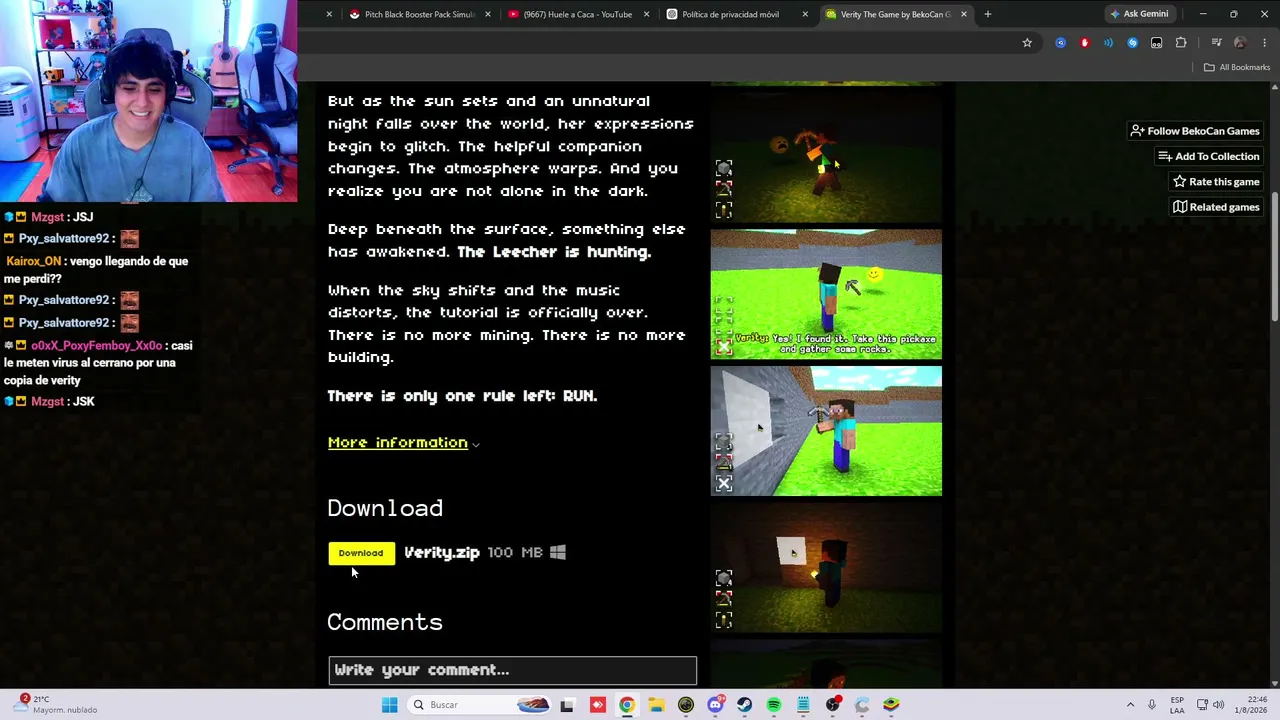1280x720 pixels.
Task: Click the microphone icon in system tray
Action: click(x=1152, y=705)
